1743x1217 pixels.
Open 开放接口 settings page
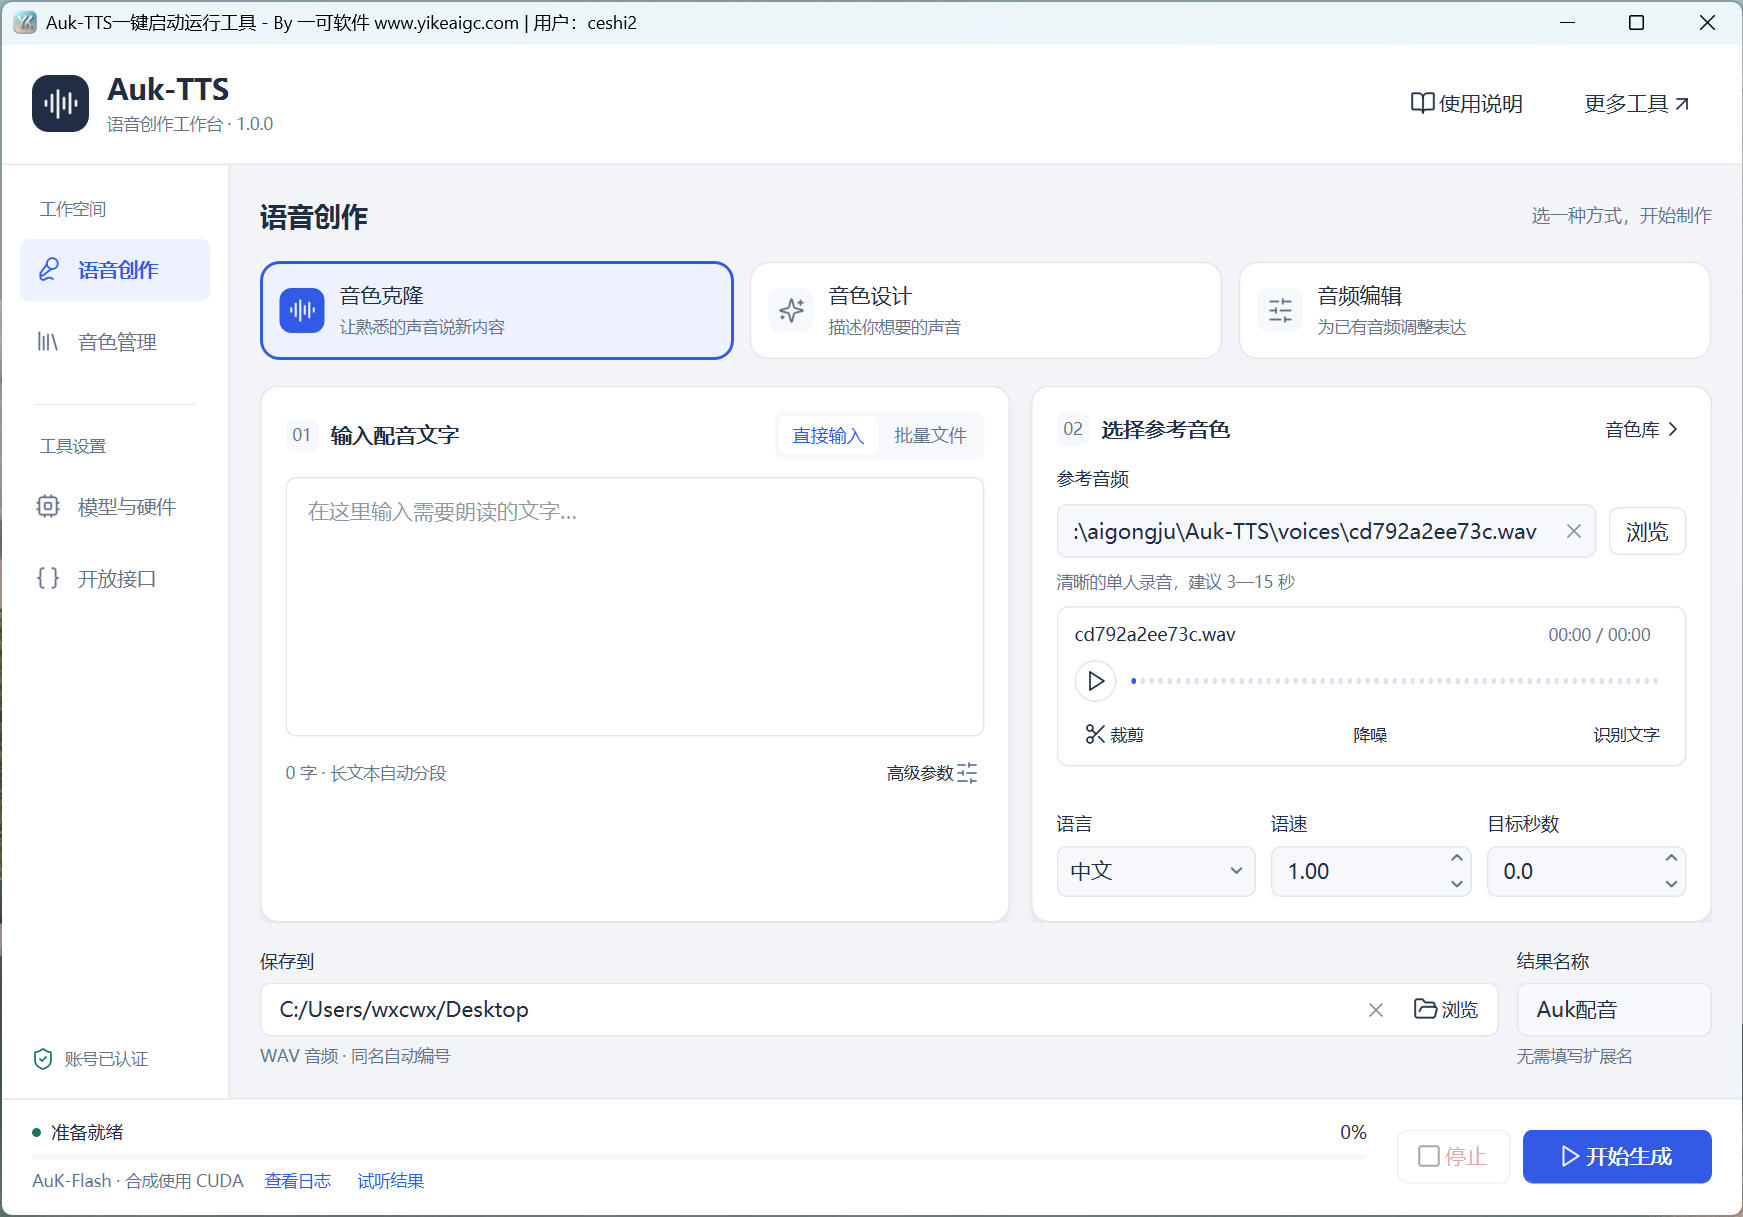point(115,578)
